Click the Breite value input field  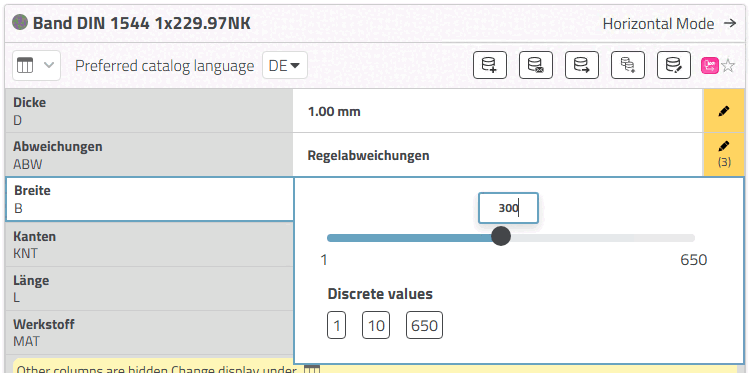coord(508,208)
